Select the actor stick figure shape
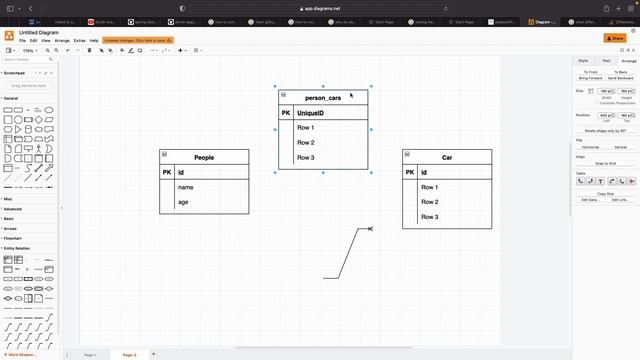Image resolution: width=640 pixels, height=360 pixels. pos(39,149)
